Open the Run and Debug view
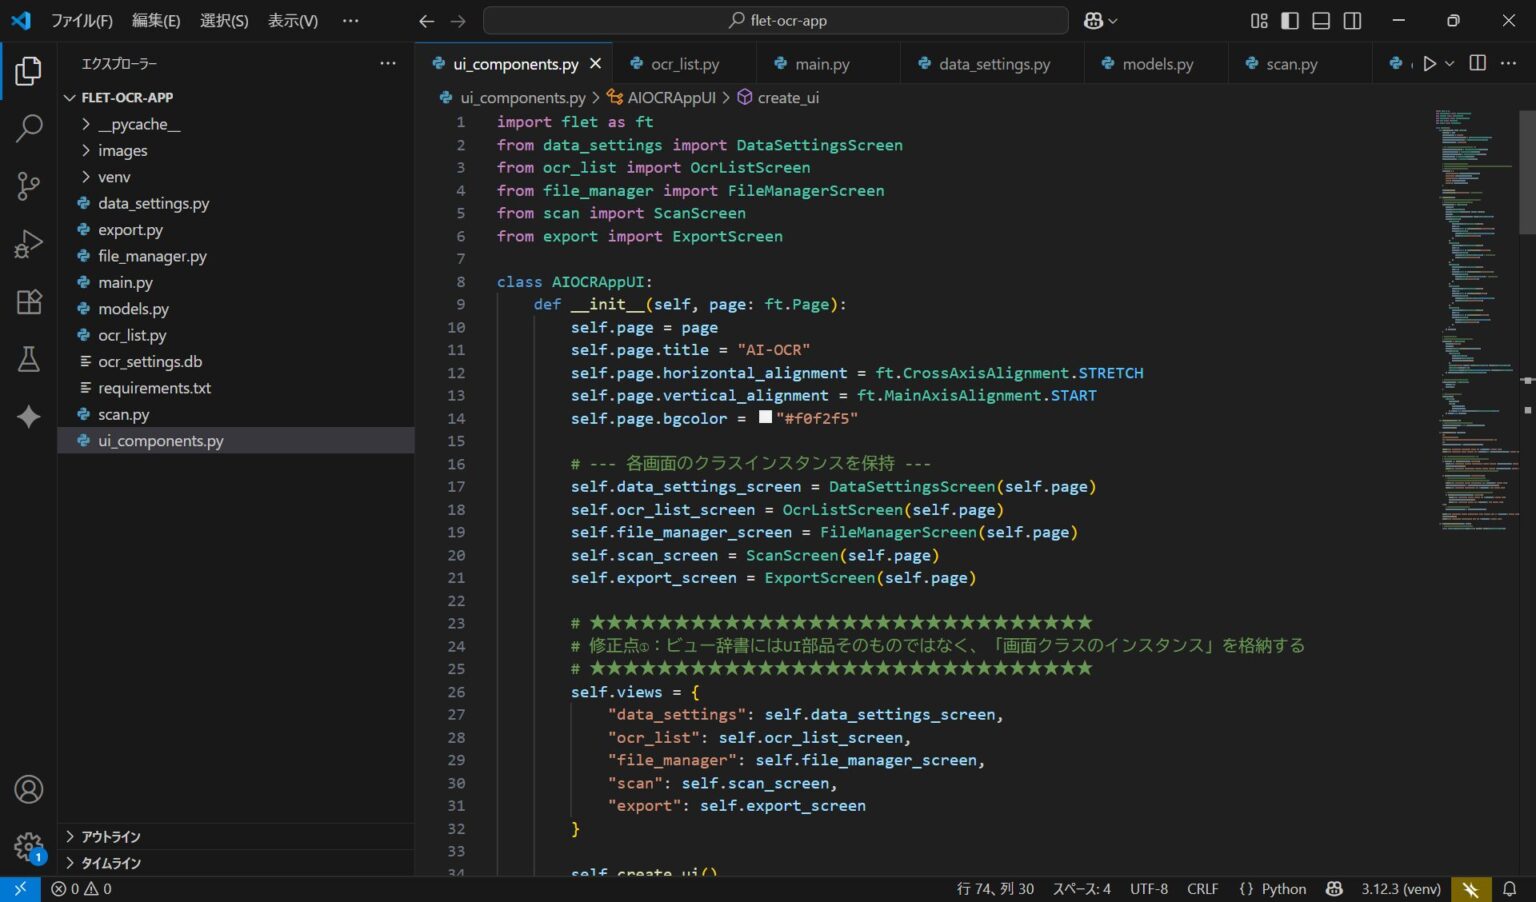 [x=28, y=243]
